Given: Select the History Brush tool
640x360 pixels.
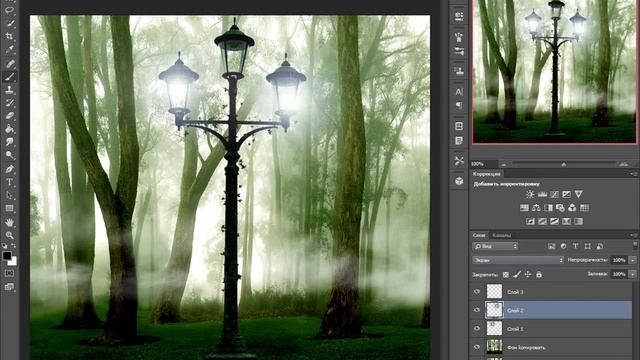Looking at the screenshot, I should coord(9,103).
